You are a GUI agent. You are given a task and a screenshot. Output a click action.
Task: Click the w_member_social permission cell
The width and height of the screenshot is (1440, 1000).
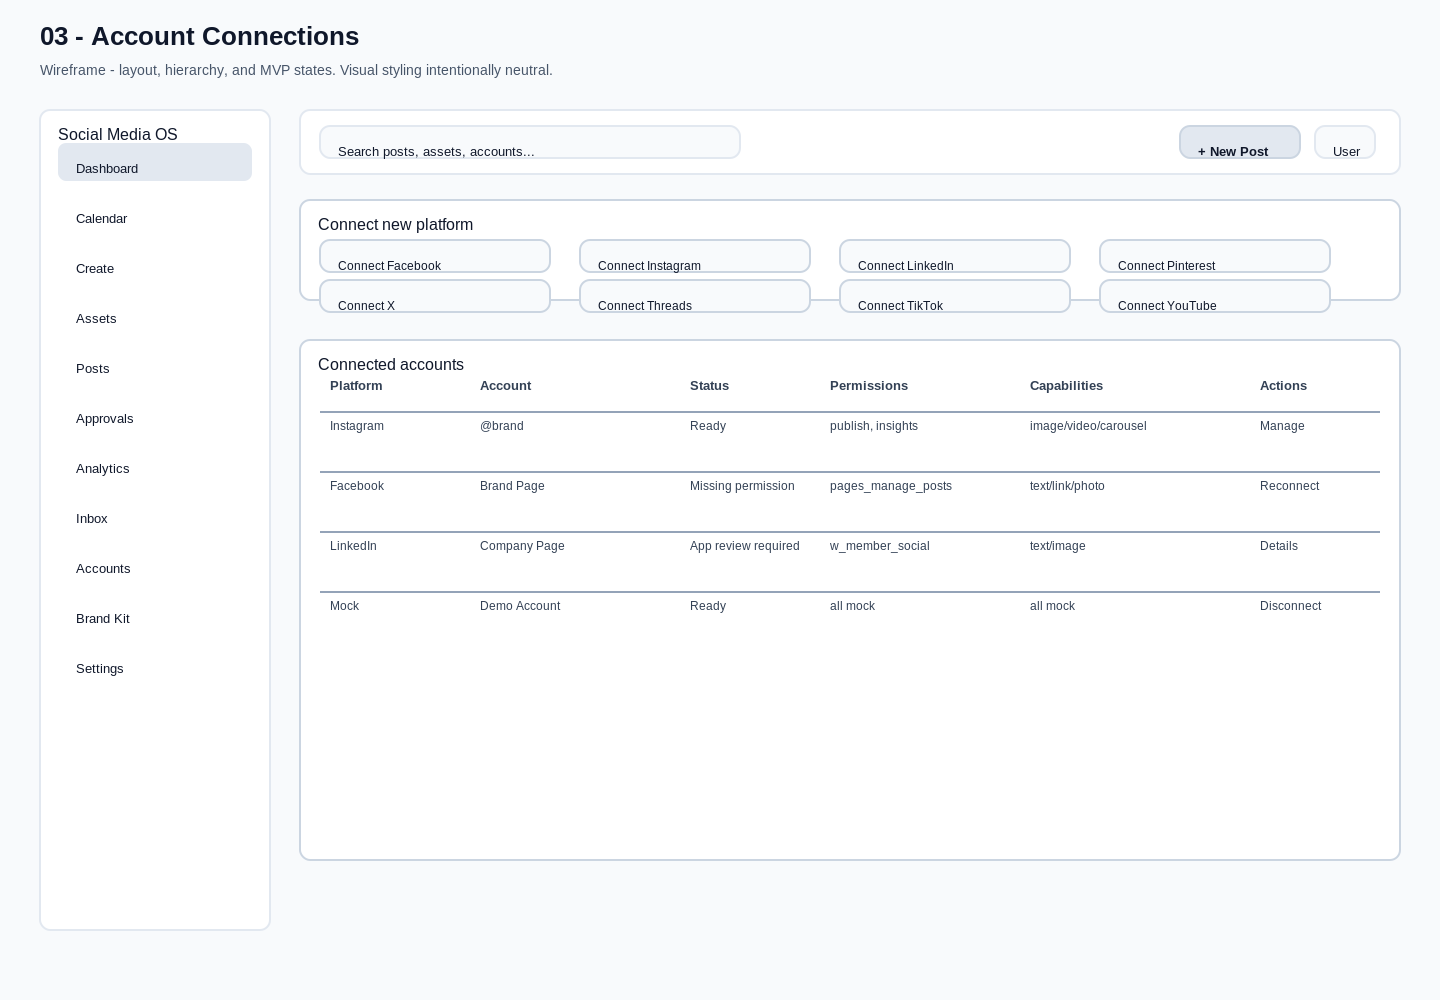(x=880, y=546)
